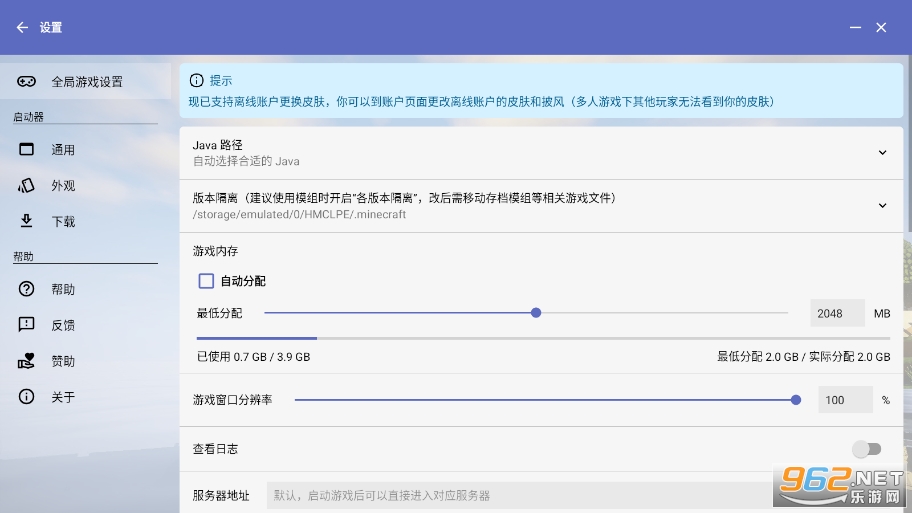Click the 2048 MB memory input field

(x=837, y=313)
